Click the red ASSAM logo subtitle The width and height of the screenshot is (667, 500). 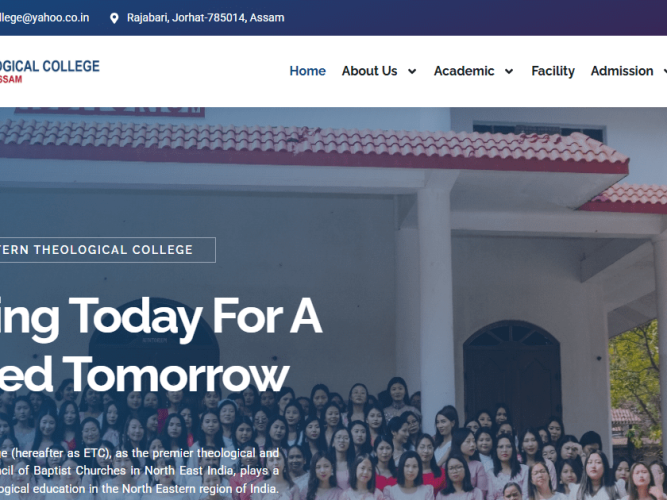(x=11, y=79)
